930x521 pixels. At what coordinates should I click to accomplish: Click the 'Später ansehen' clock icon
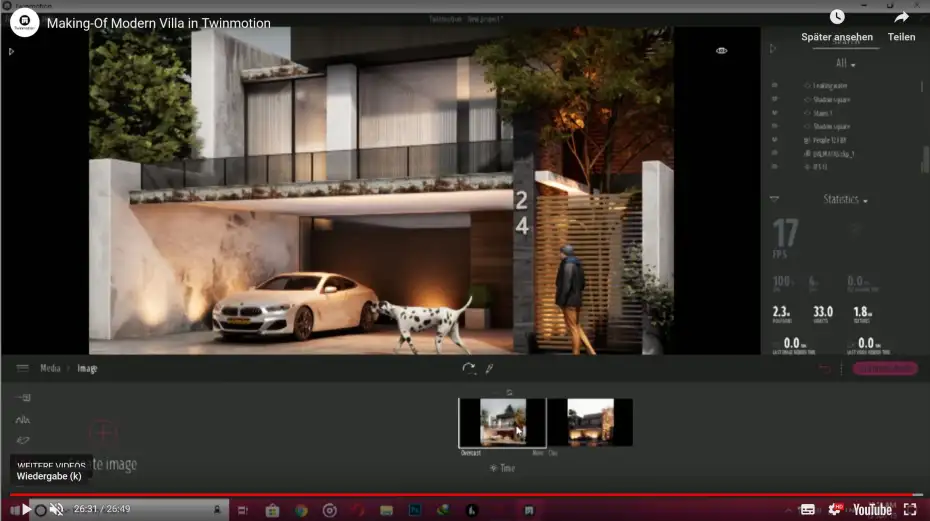pos(837,17)
